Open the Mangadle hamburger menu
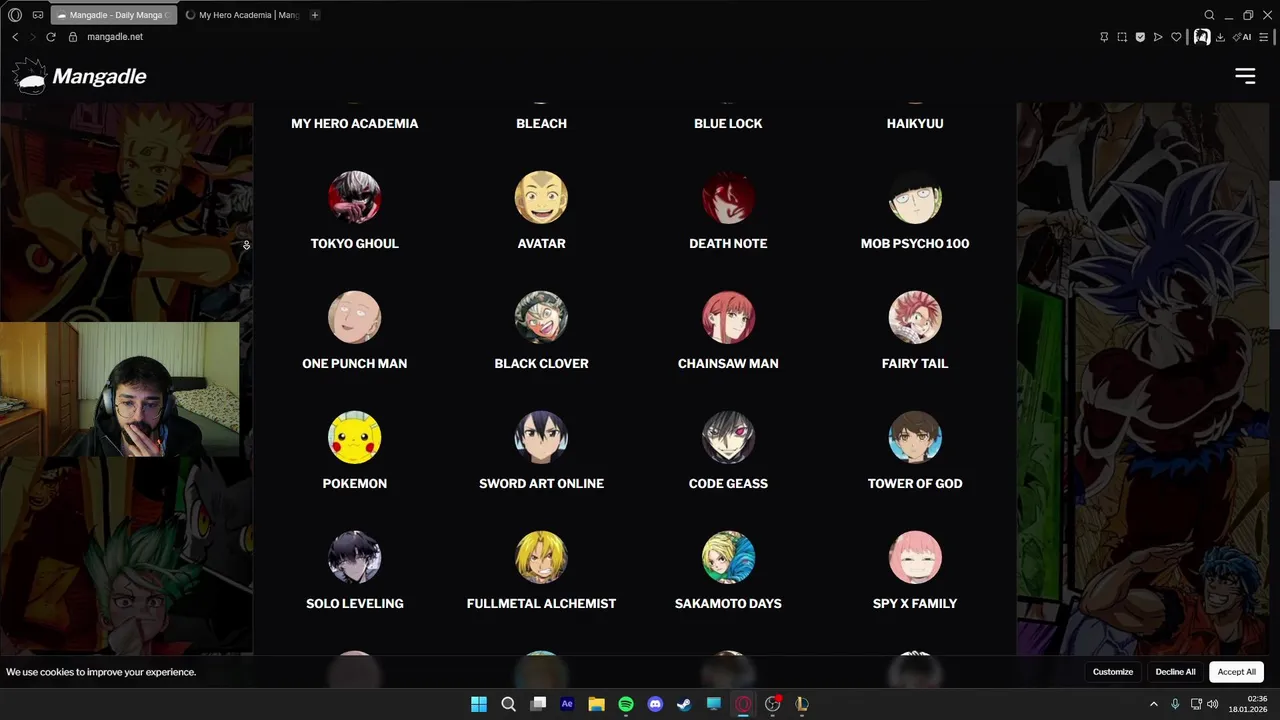The width and height of the screenshot is (1280, 720). (x=1245, y=76)
